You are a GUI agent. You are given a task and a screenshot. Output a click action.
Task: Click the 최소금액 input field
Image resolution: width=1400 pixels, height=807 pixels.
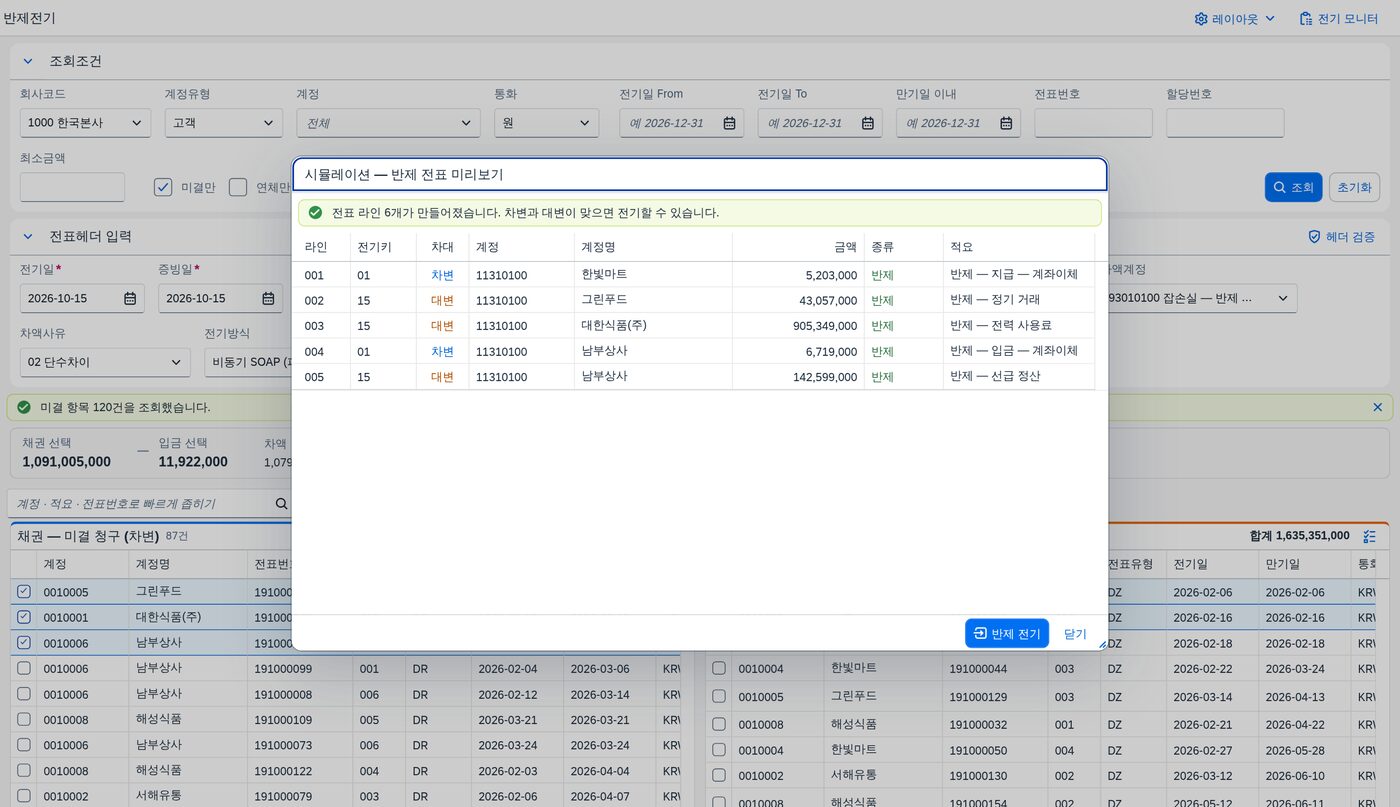(72, 187)
